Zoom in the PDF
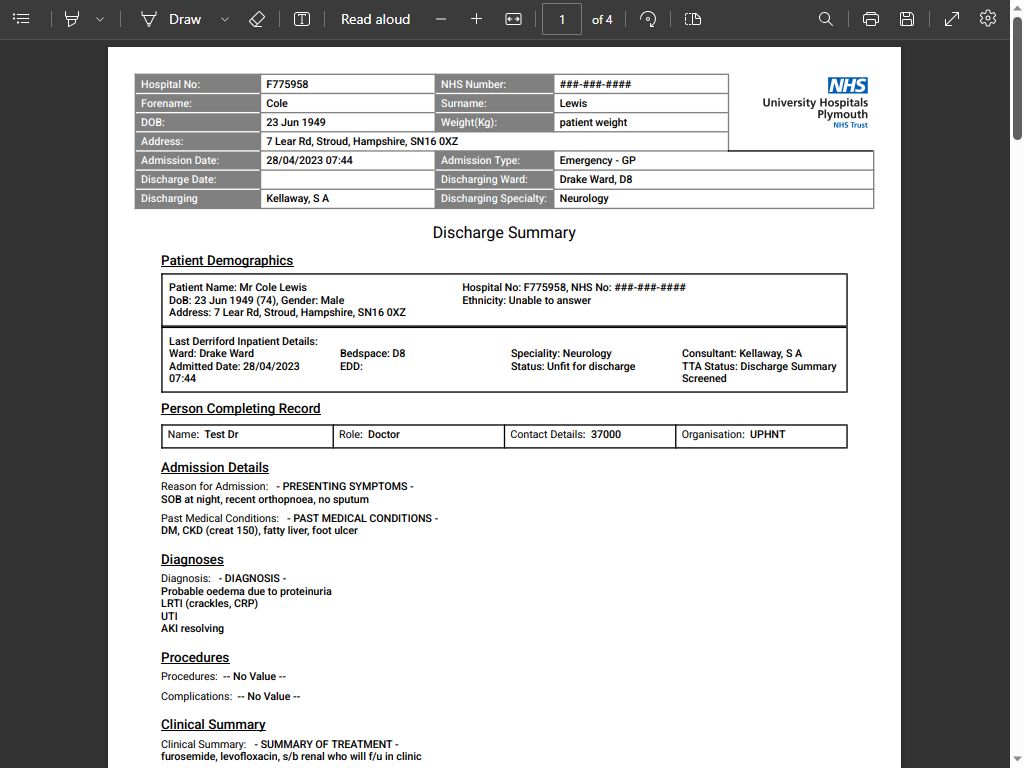 coord(476,19)
